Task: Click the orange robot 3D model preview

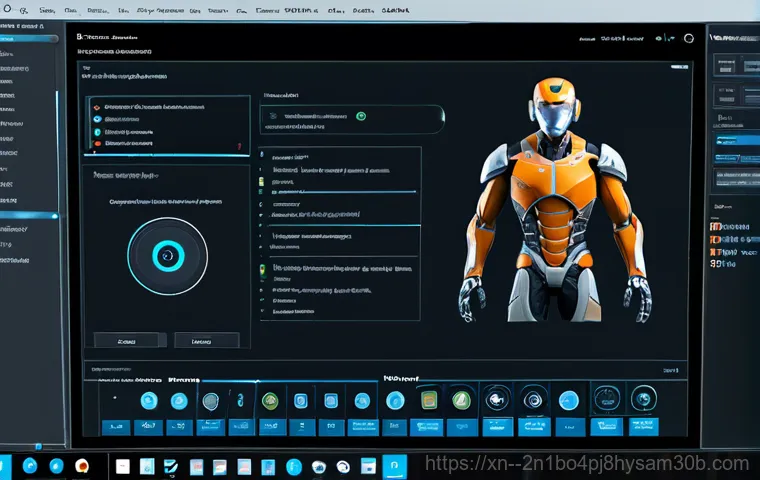Action: [x=555, y=200]
